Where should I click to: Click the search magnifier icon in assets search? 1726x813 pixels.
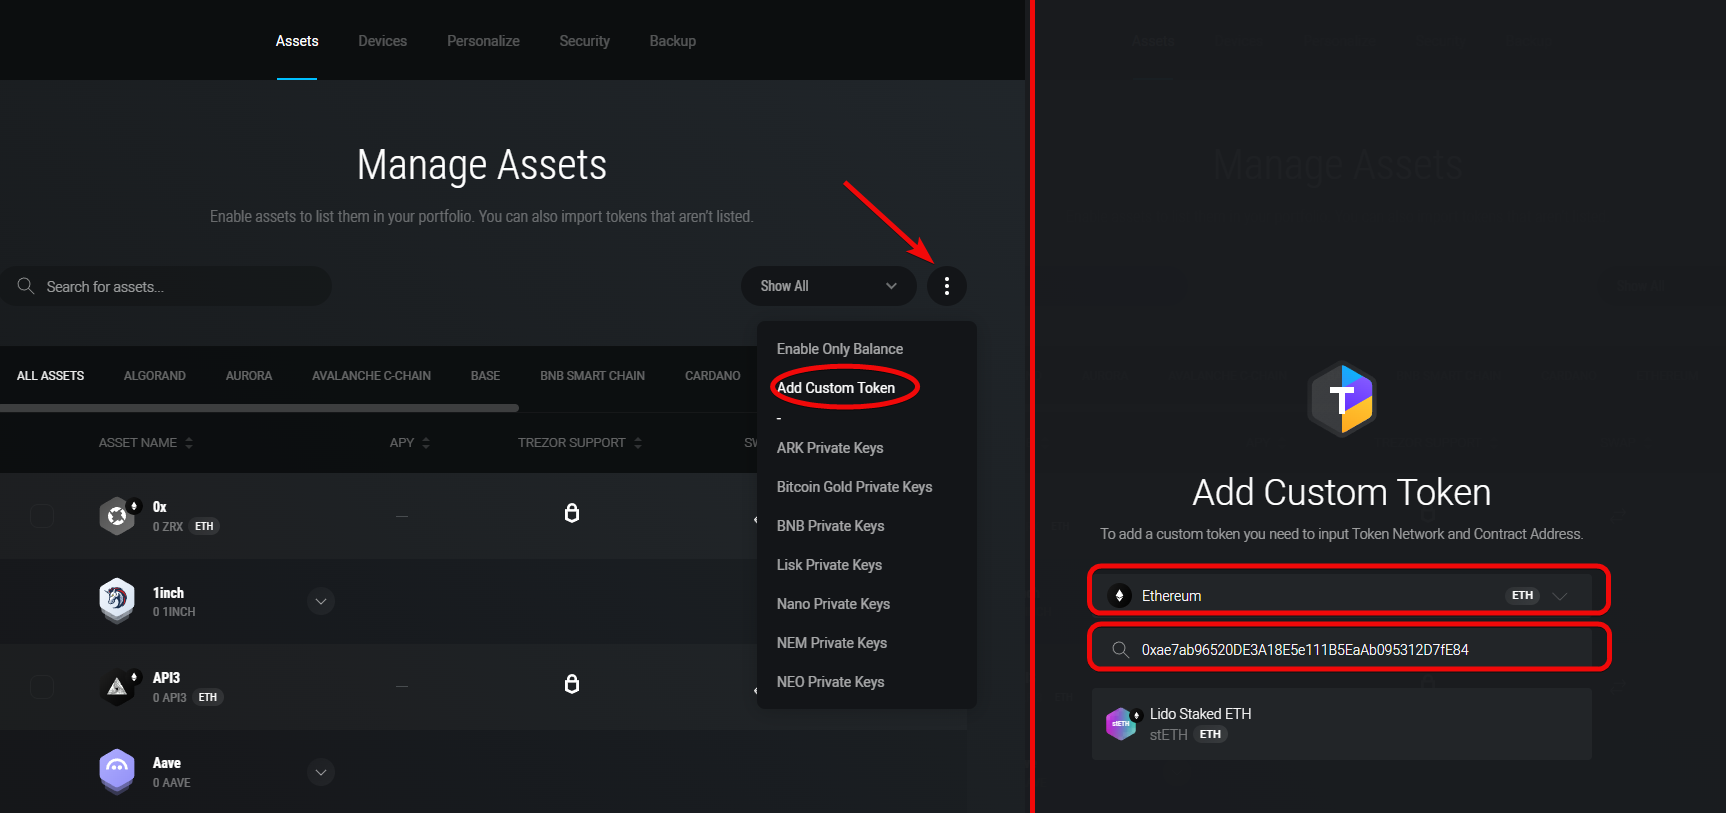pyautogui.click(x=26, y=286)
